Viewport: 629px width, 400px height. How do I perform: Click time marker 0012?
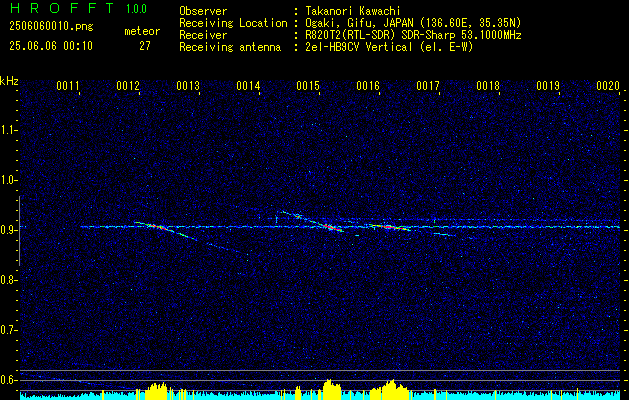point(128,86)
